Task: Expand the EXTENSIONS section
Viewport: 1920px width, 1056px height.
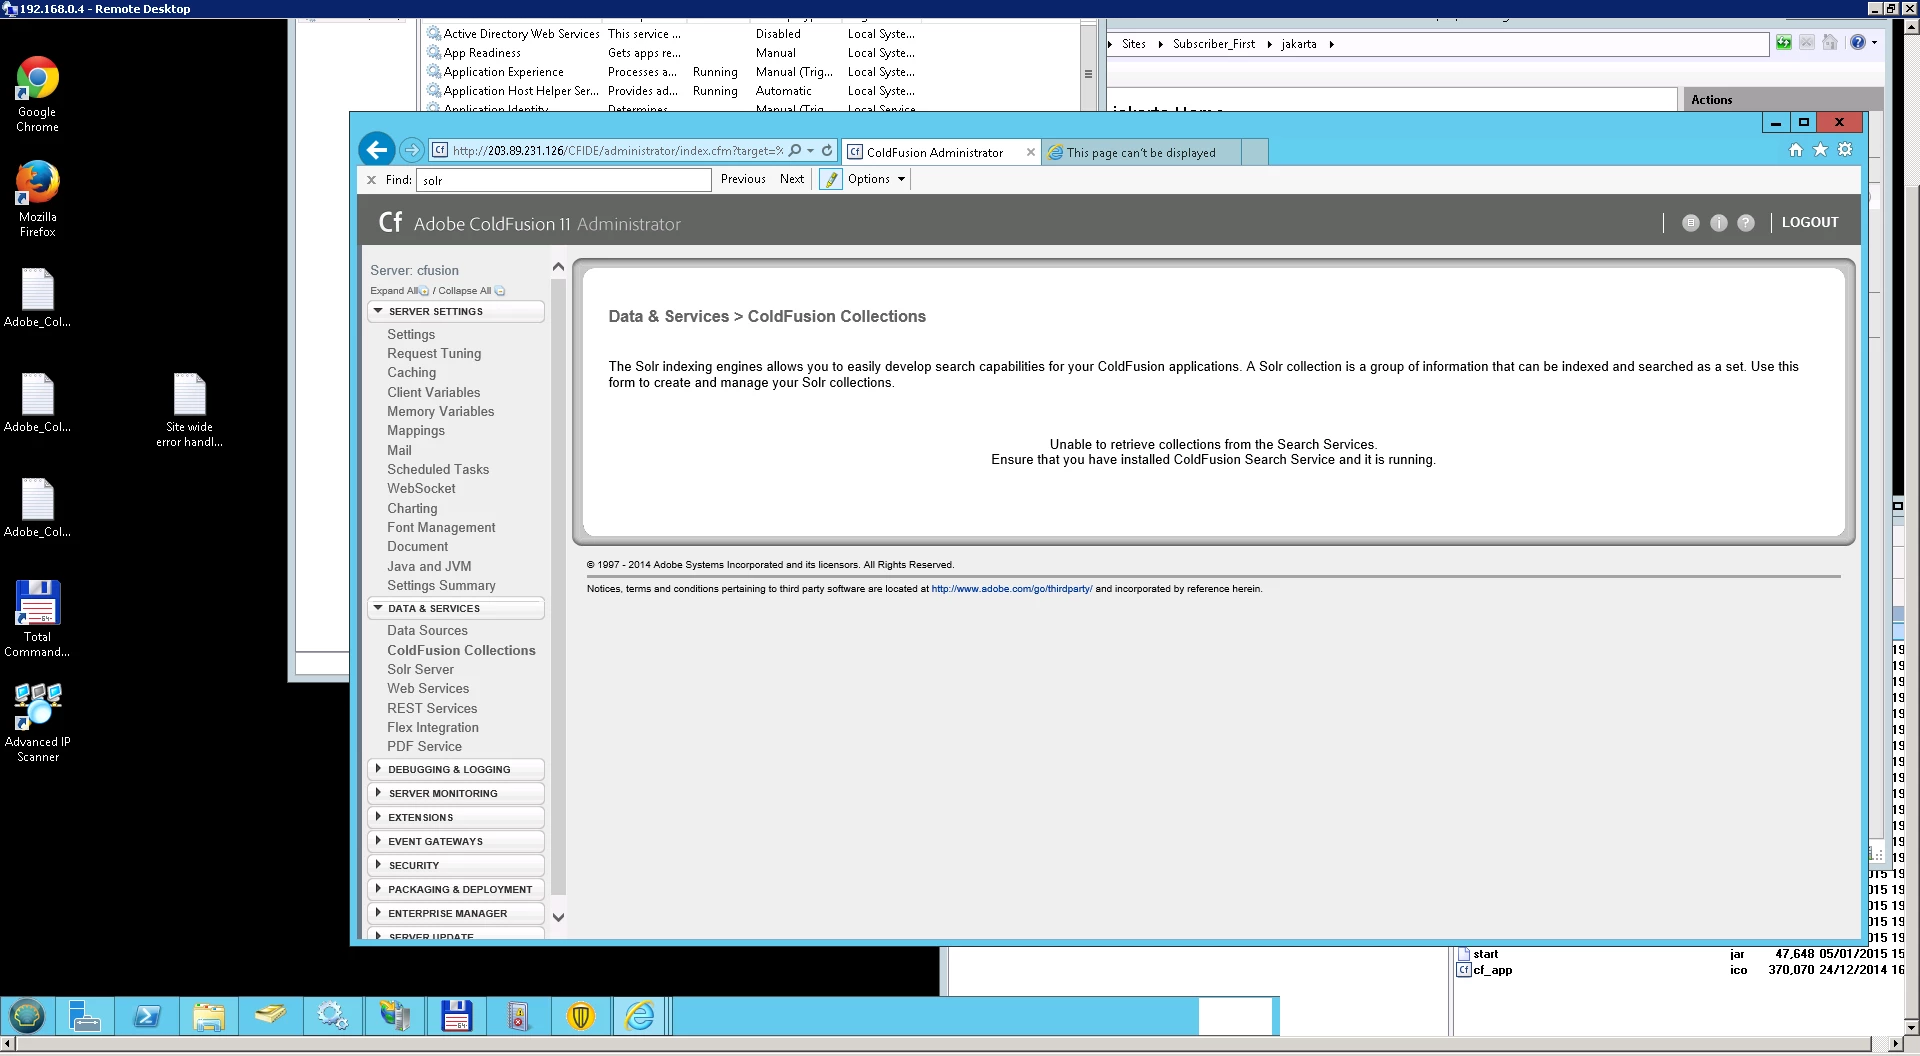Action: point(456,817)
